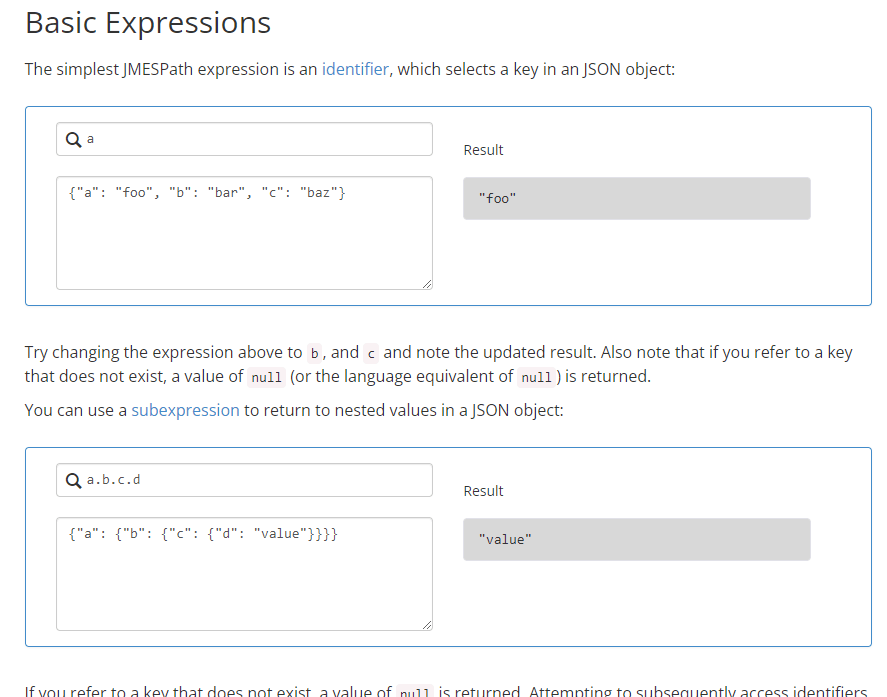Click the search icon beside expression 'a'
This screenshot has height=697, width=887.
[74, 139]
